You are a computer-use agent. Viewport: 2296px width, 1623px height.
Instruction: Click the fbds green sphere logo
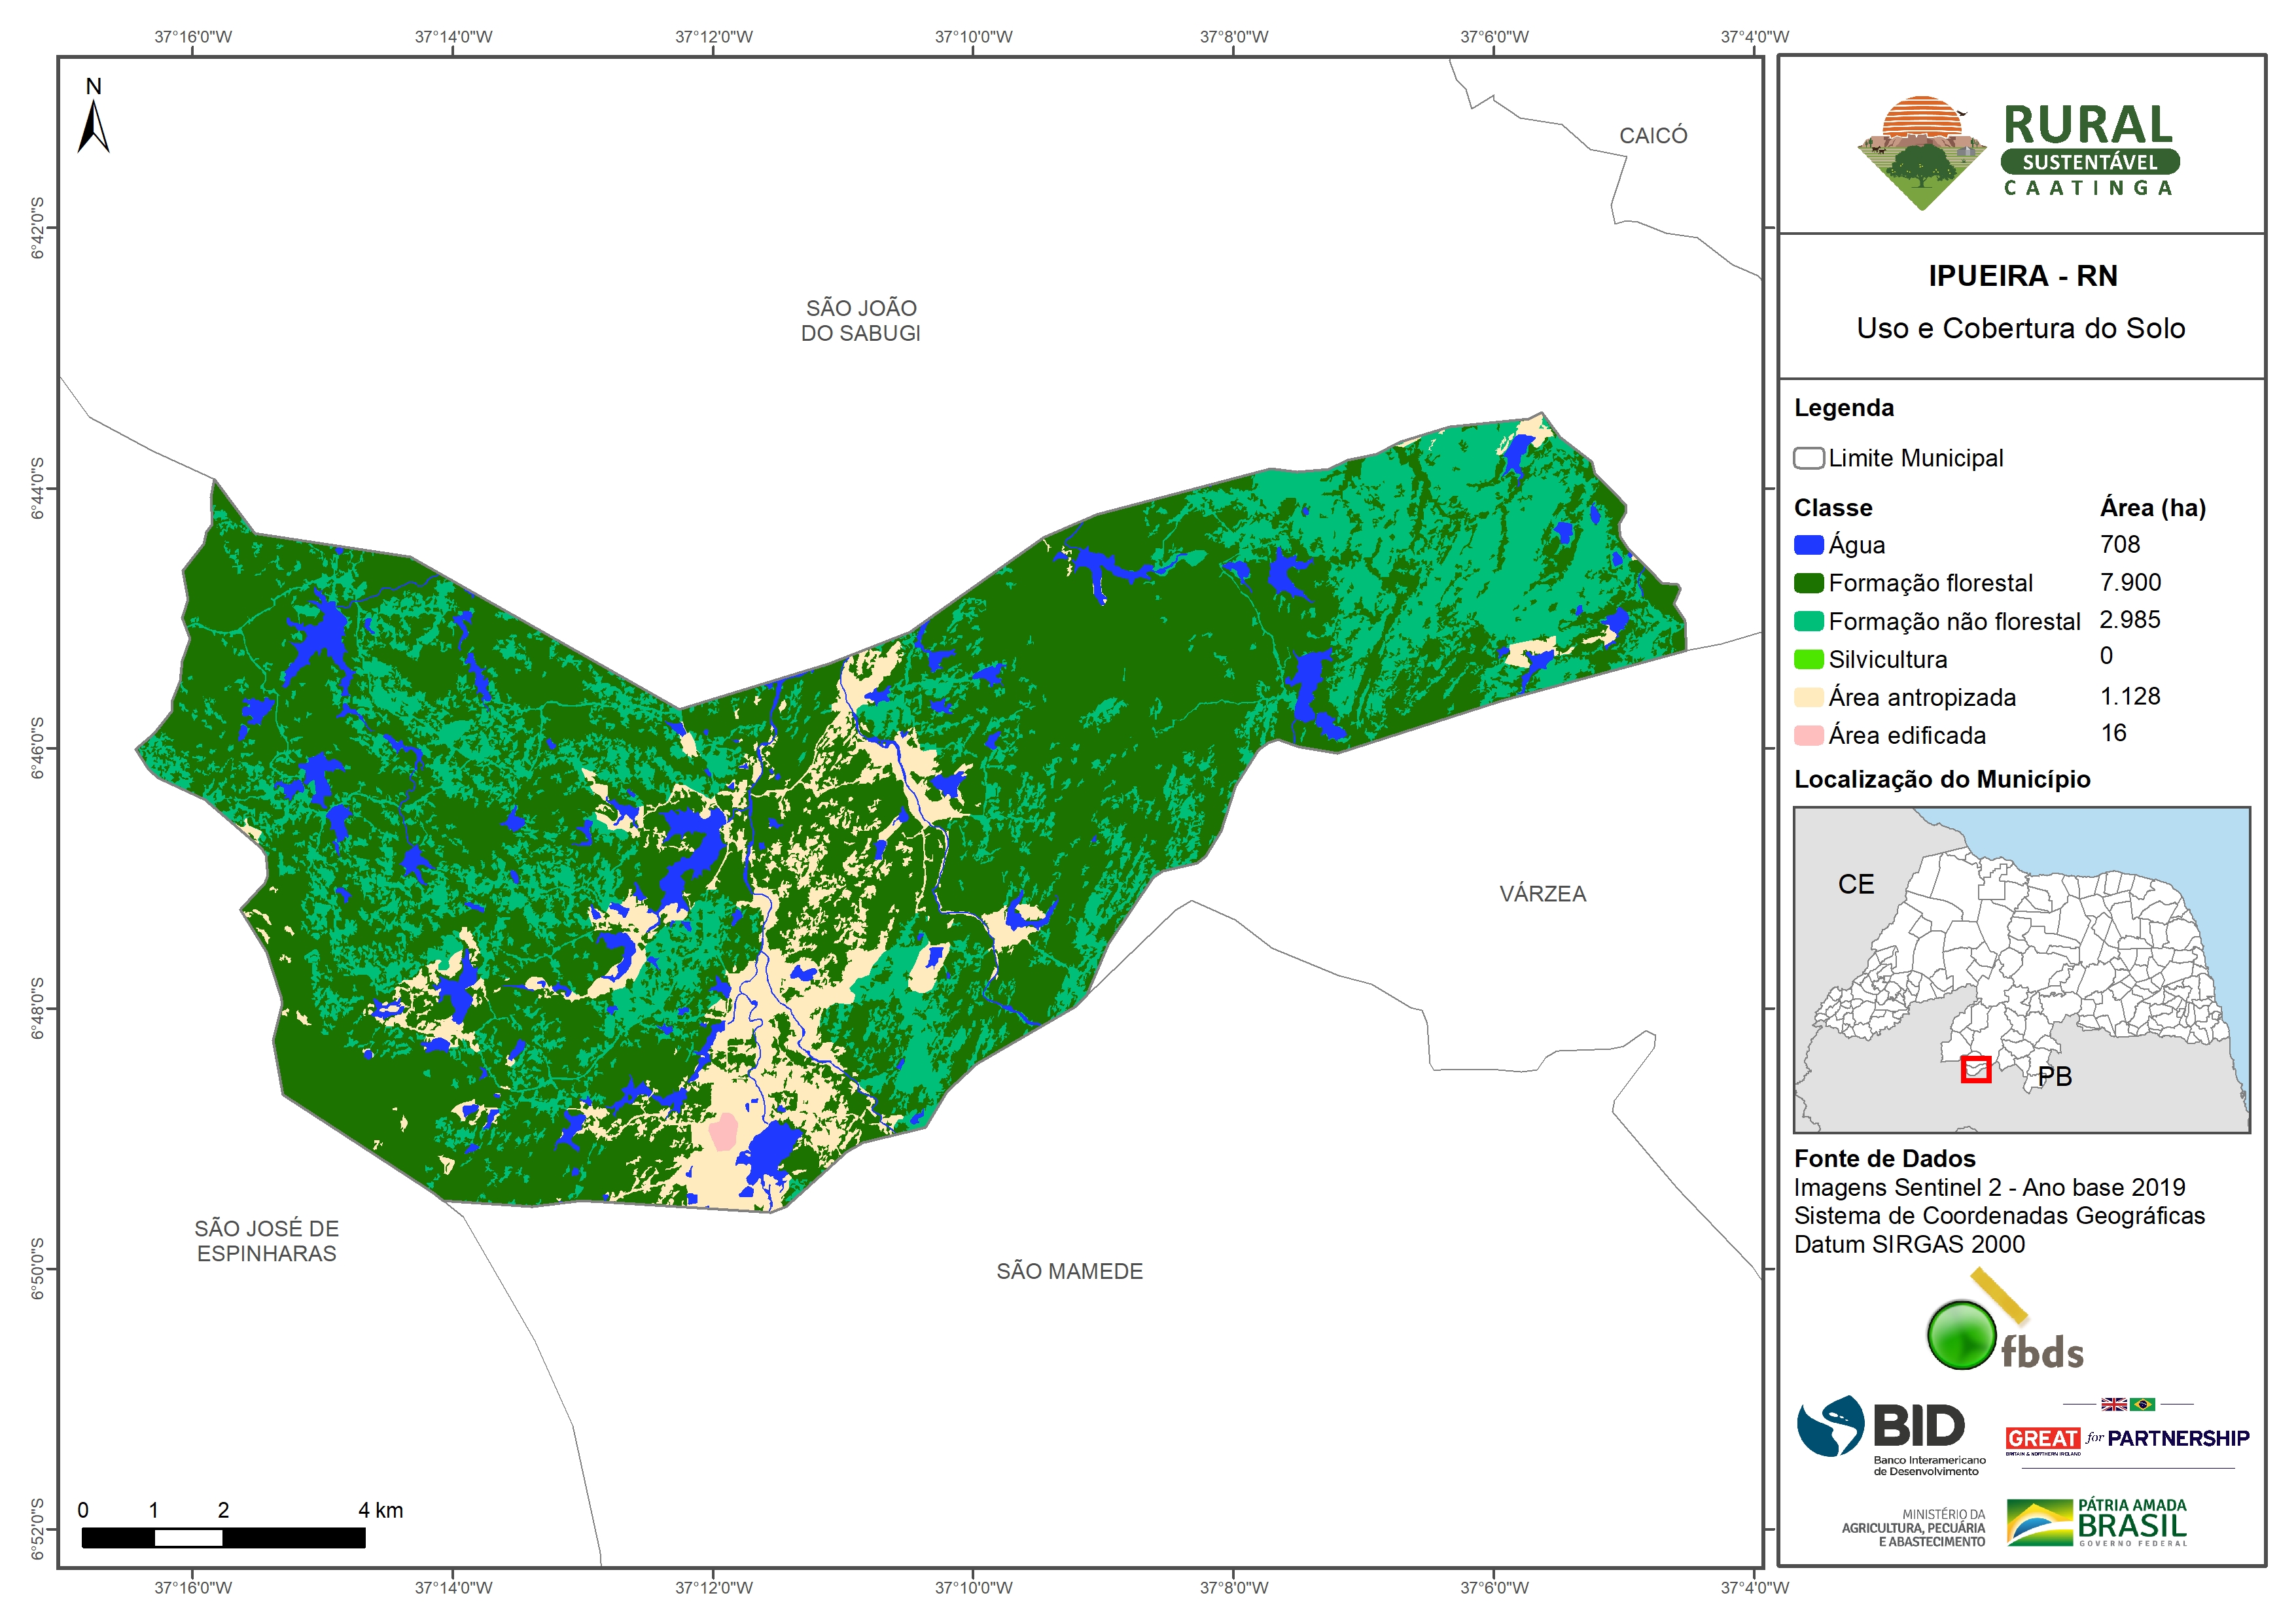pos(1961,1336)
